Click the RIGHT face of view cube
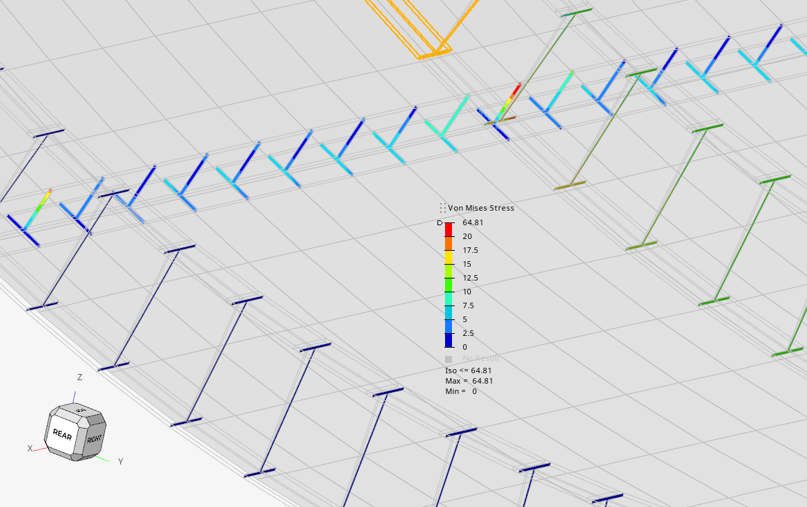 click(x=93, y=439)
